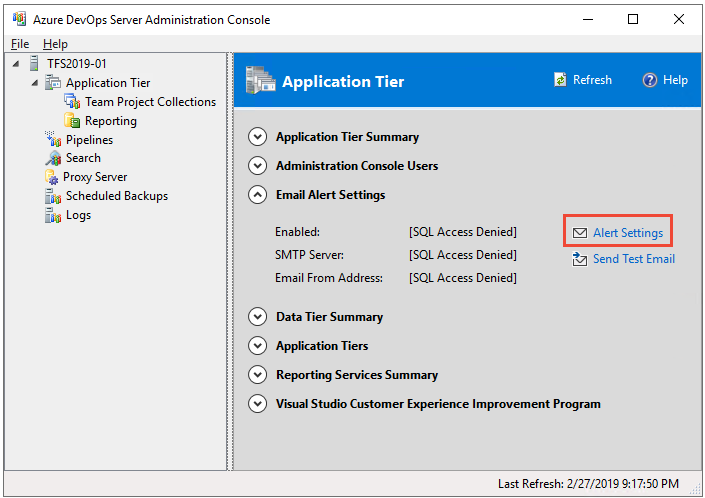Select the TFS2019-01 tree label
Screen dimensions: 705x498
coord(76,64)
